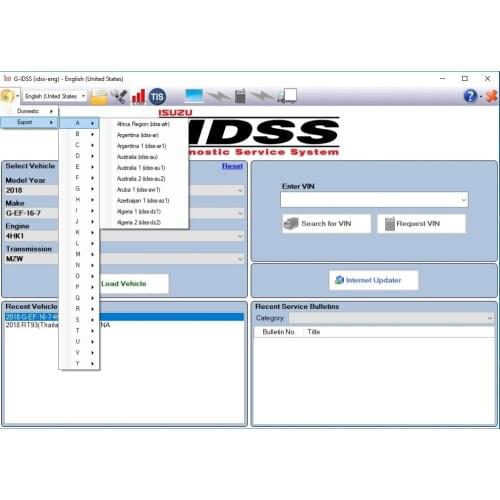Open the letter G submenu
Screen dimensions: 500x500
79,189
